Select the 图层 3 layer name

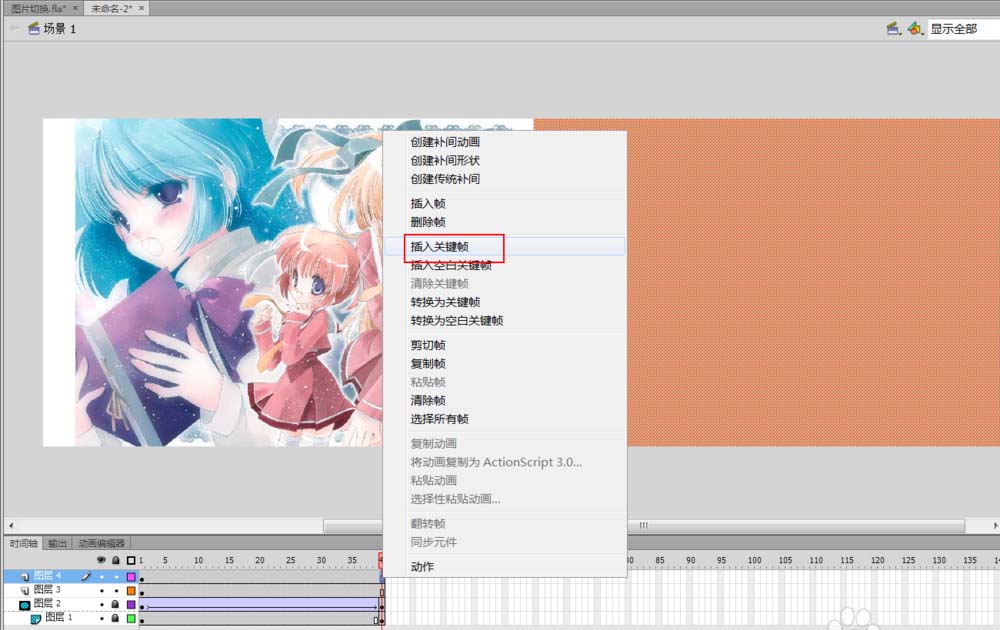(x=47, y=590)
